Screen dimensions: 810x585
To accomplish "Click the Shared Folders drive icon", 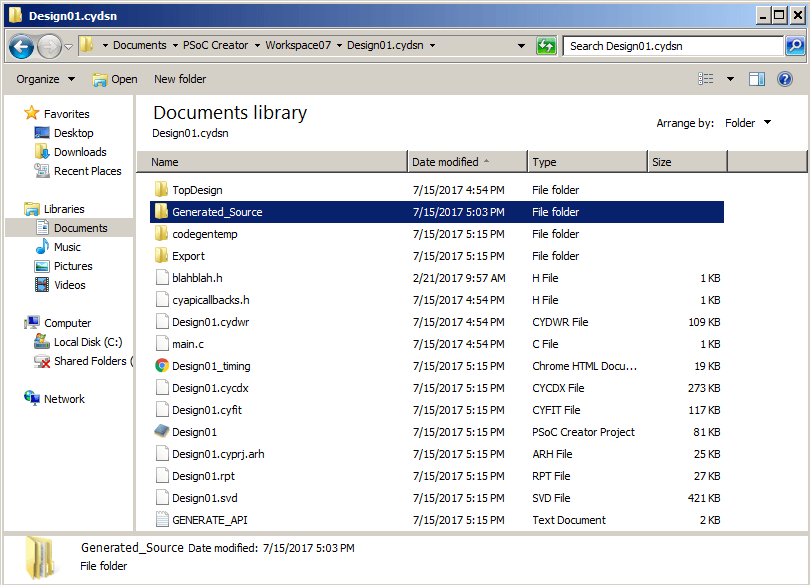I will click(x=42, y=361).
